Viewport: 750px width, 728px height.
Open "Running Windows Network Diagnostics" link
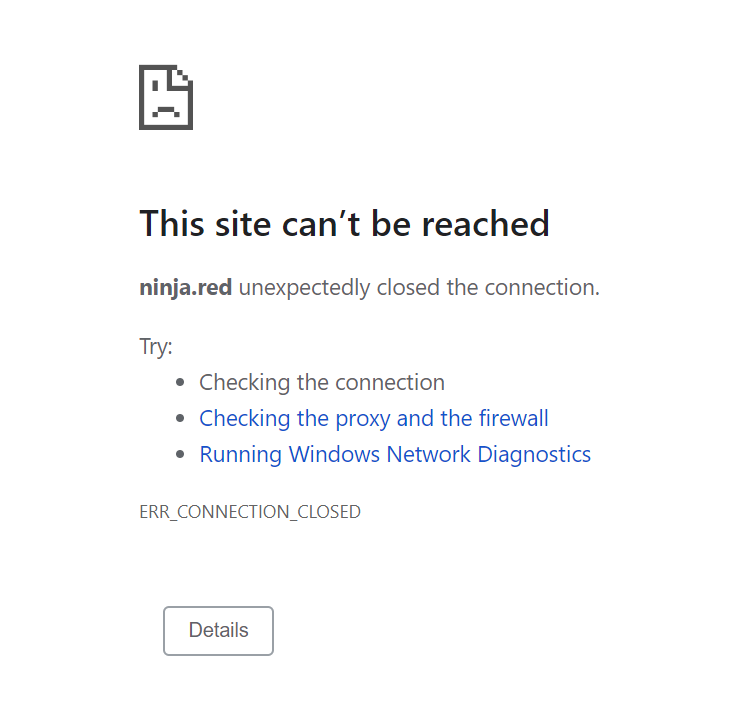click(395, 454)
